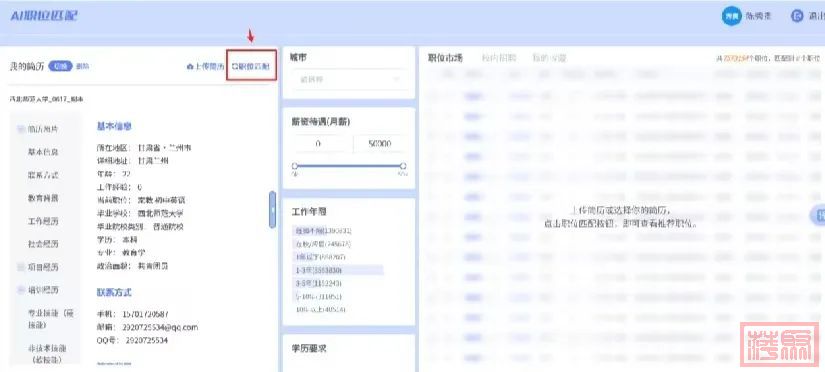Go to 专业技能（硬技能） in resume outline

[51, 319]
